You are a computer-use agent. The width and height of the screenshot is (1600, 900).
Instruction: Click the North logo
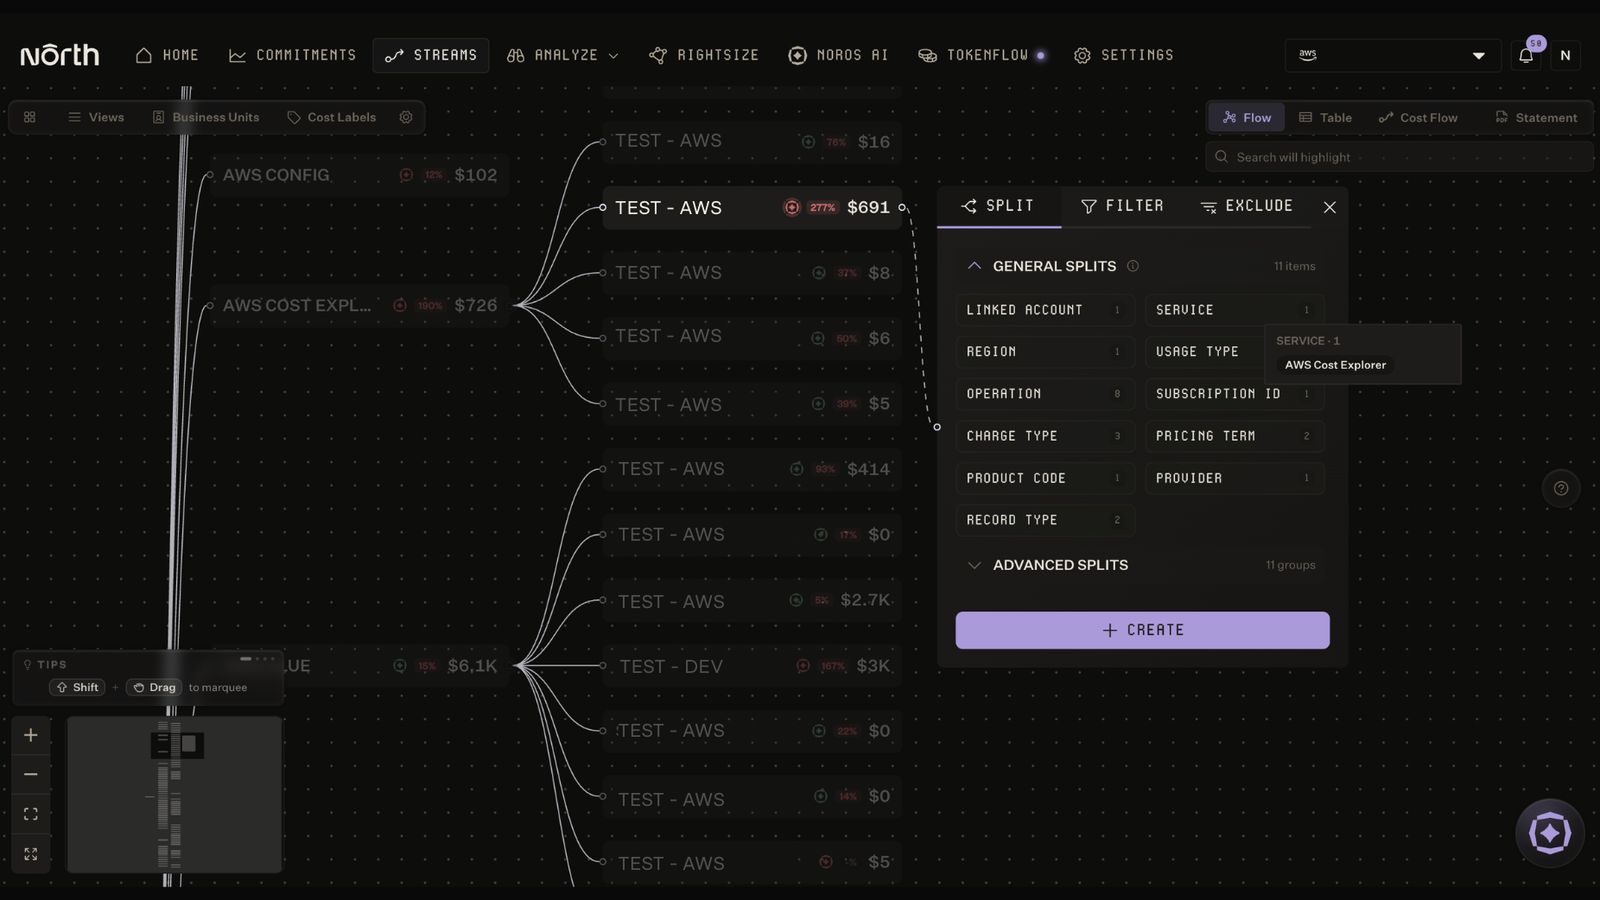[60, 55]
